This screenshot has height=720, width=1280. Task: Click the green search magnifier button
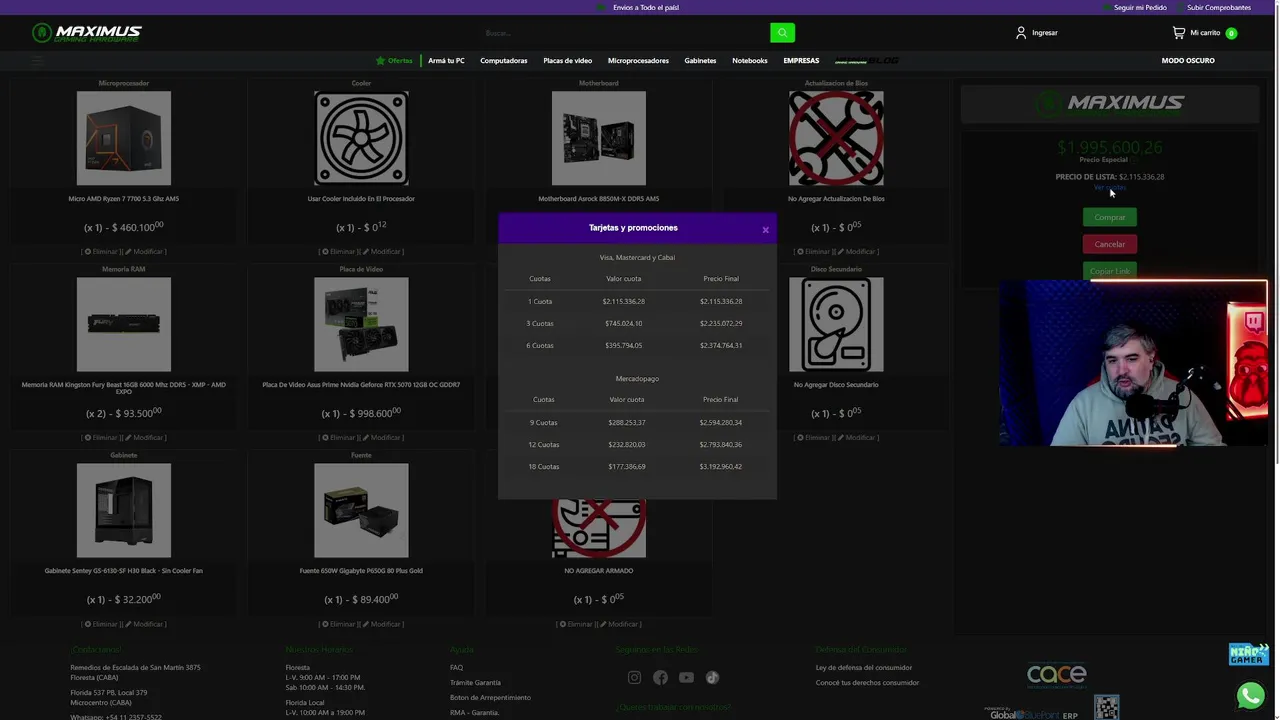pyautogui.click(x=782, y=33)
